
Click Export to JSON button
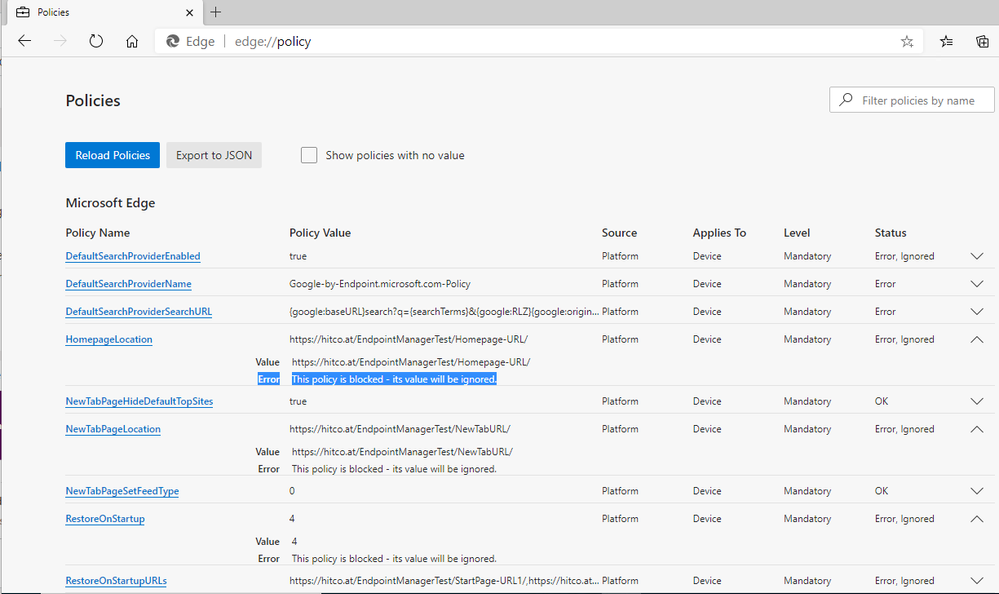pos(214,155)
